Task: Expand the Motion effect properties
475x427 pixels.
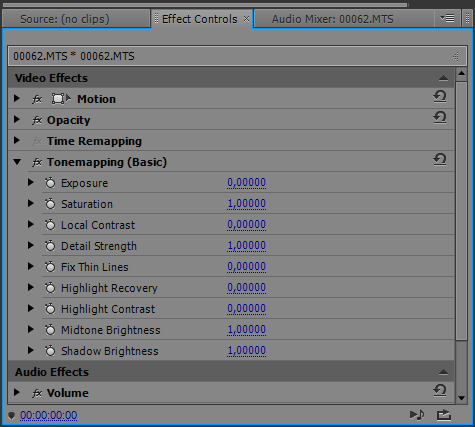Action: pyautogui.click(x=17, y=99)
